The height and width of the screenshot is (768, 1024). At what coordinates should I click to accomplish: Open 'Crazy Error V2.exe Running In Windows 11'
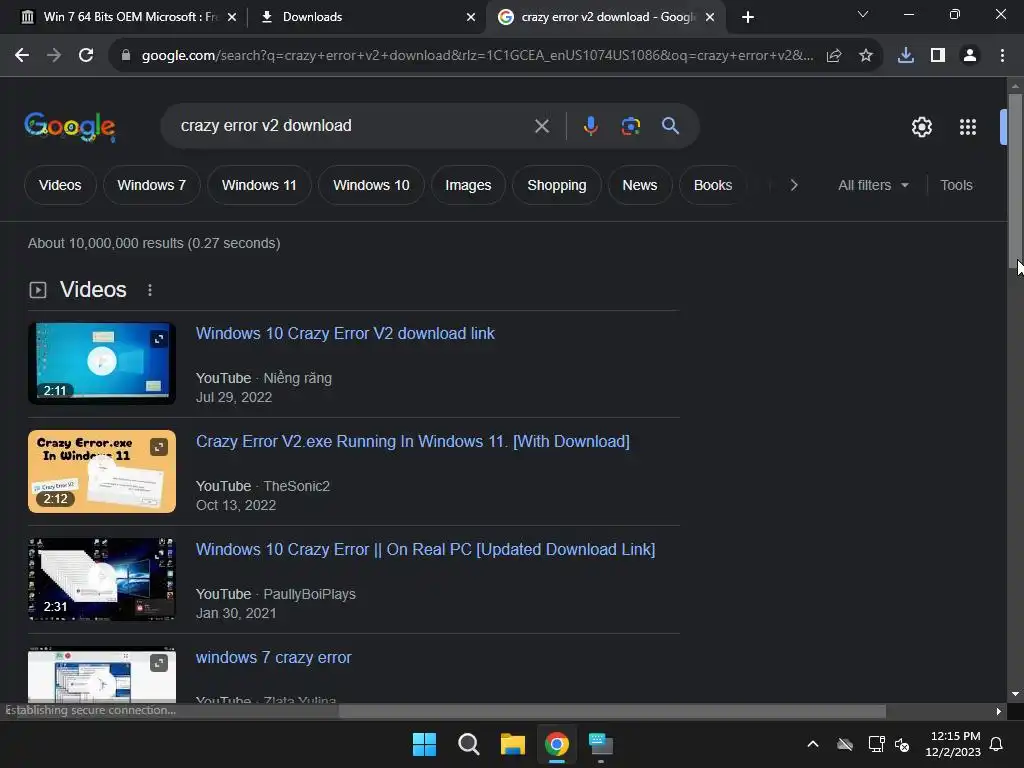click(x=413, y=441)
